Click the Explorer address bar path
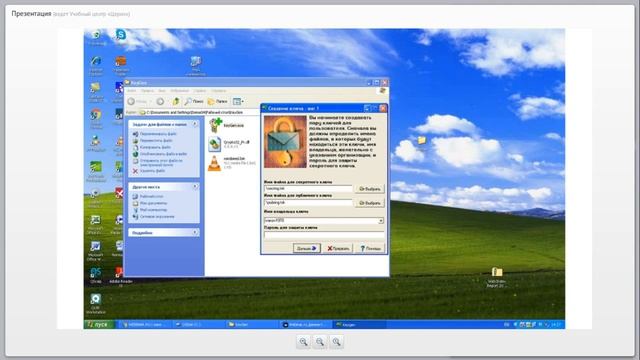The height and width of the screenshot is (360, 640). (x=200, y=112)
